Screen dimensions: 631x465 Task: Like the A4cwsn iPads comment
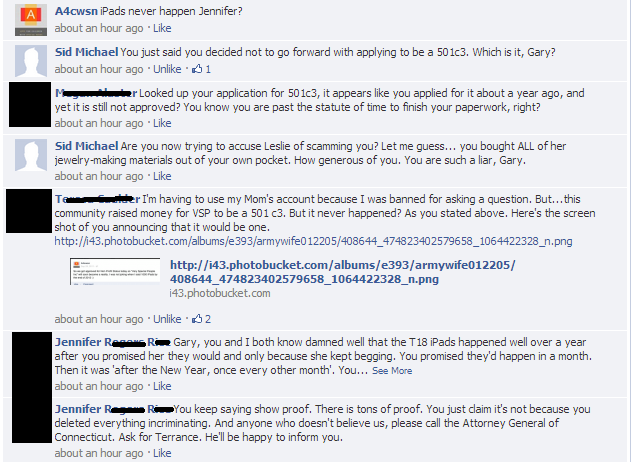(x=162, y=28)
